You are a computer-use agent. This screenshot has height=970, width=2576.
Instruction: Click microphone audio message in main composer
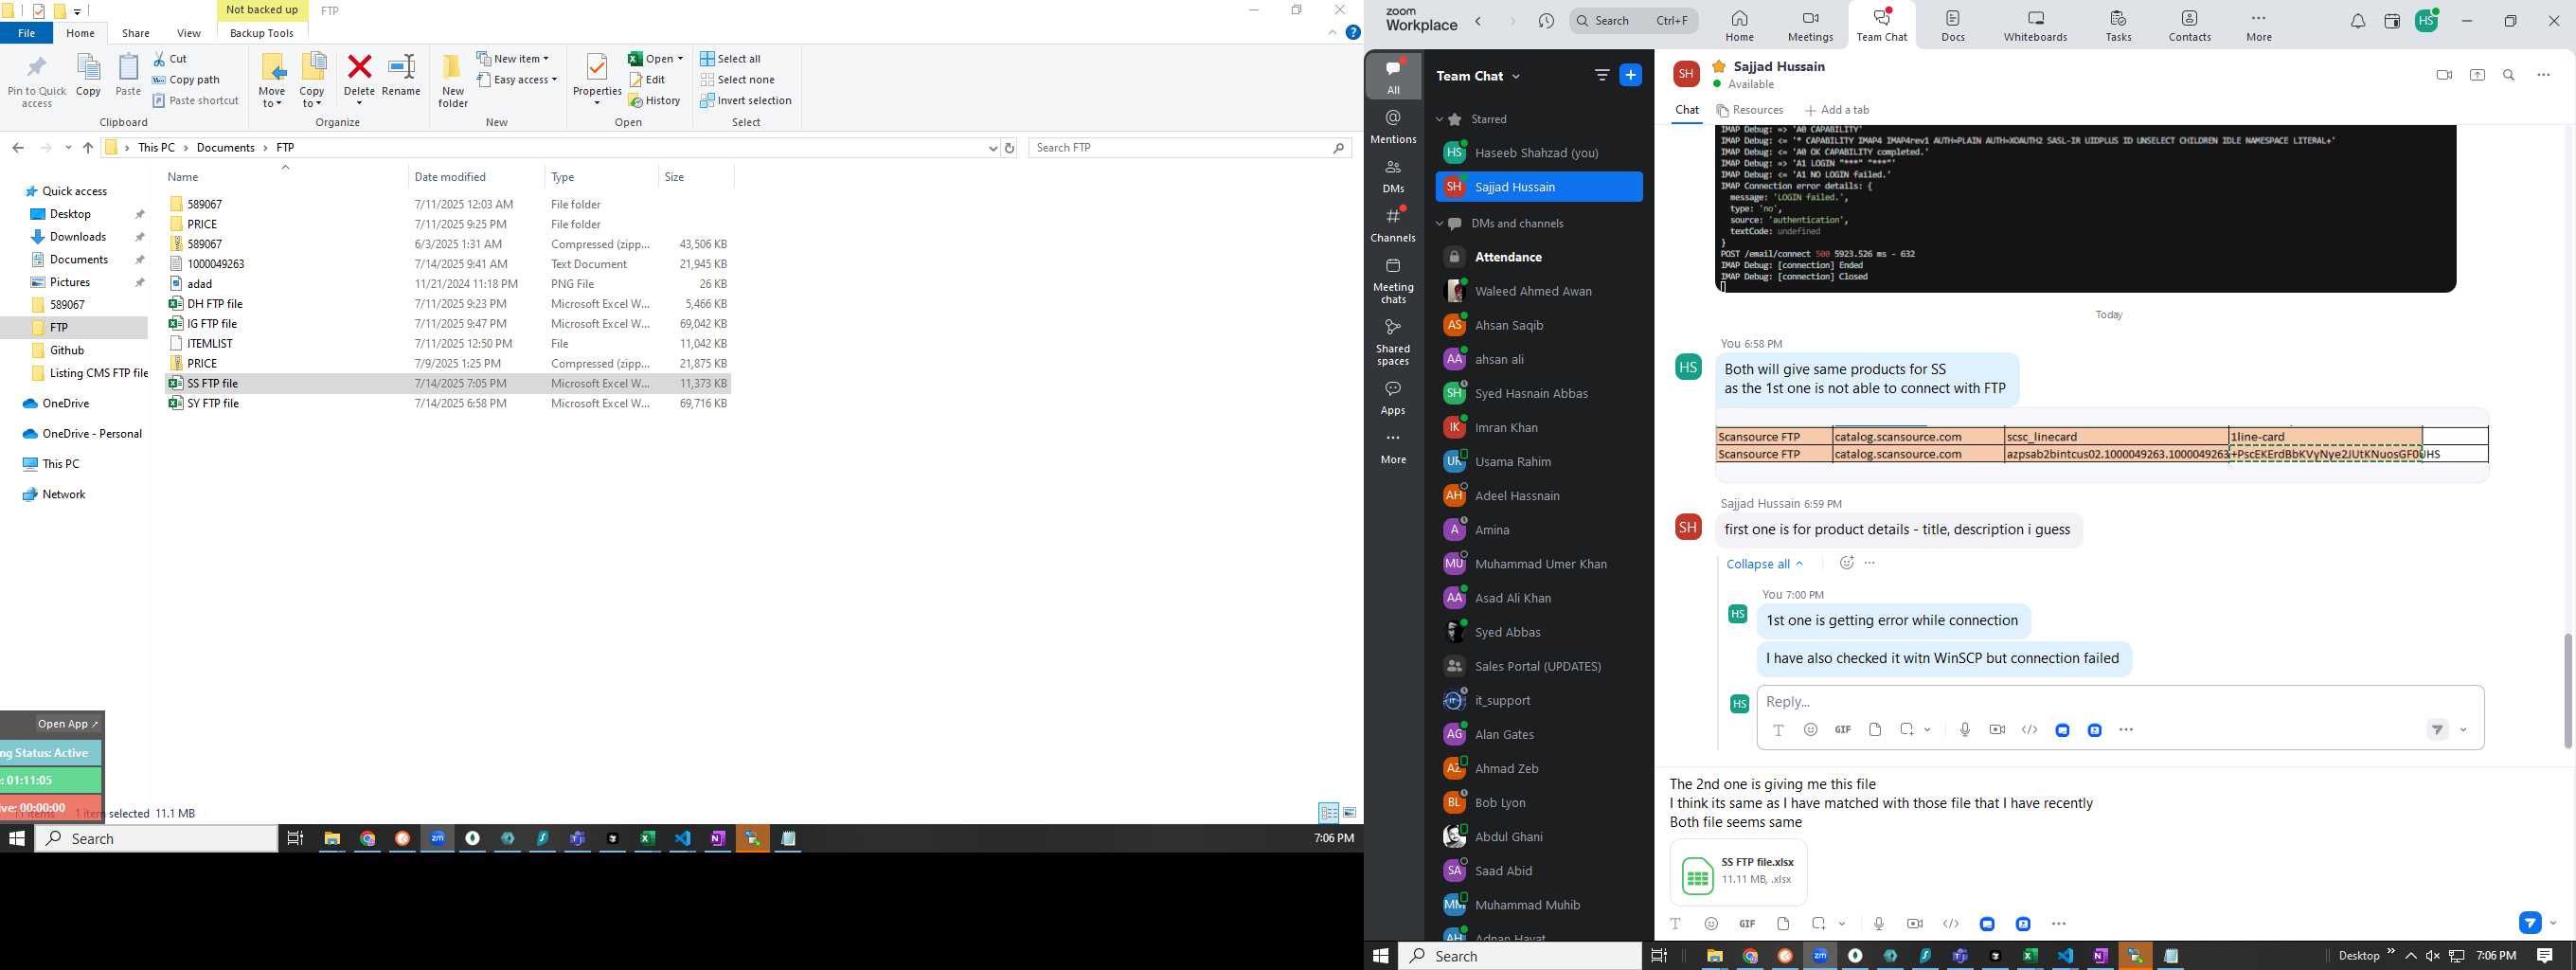click(1879, 924)
